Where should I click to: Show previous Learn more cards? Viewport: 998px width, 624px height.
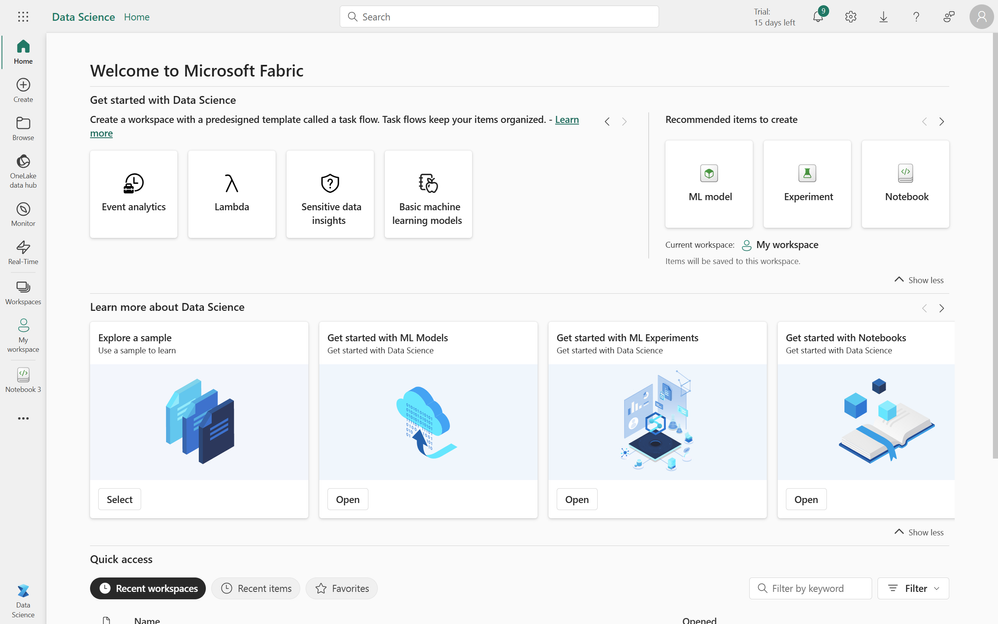[924, 308]
